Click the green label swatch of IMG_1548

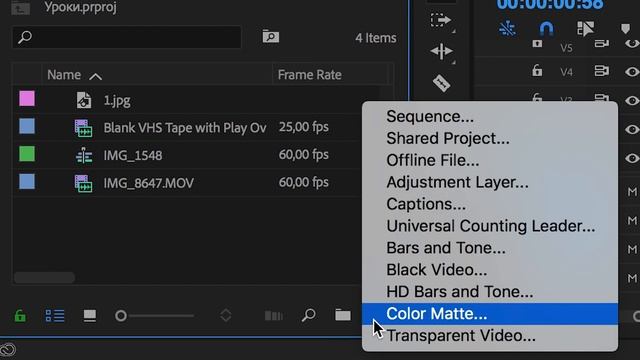(x=27, y=154)
